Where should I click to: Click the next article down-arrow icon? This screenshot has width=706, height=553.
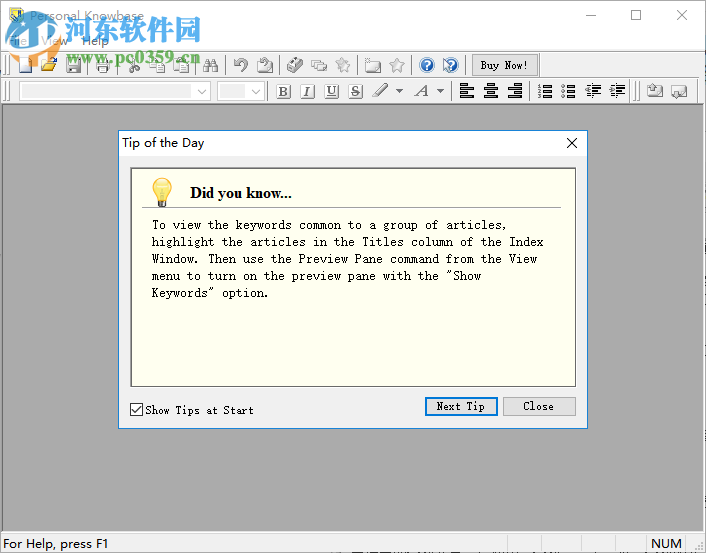679,91
